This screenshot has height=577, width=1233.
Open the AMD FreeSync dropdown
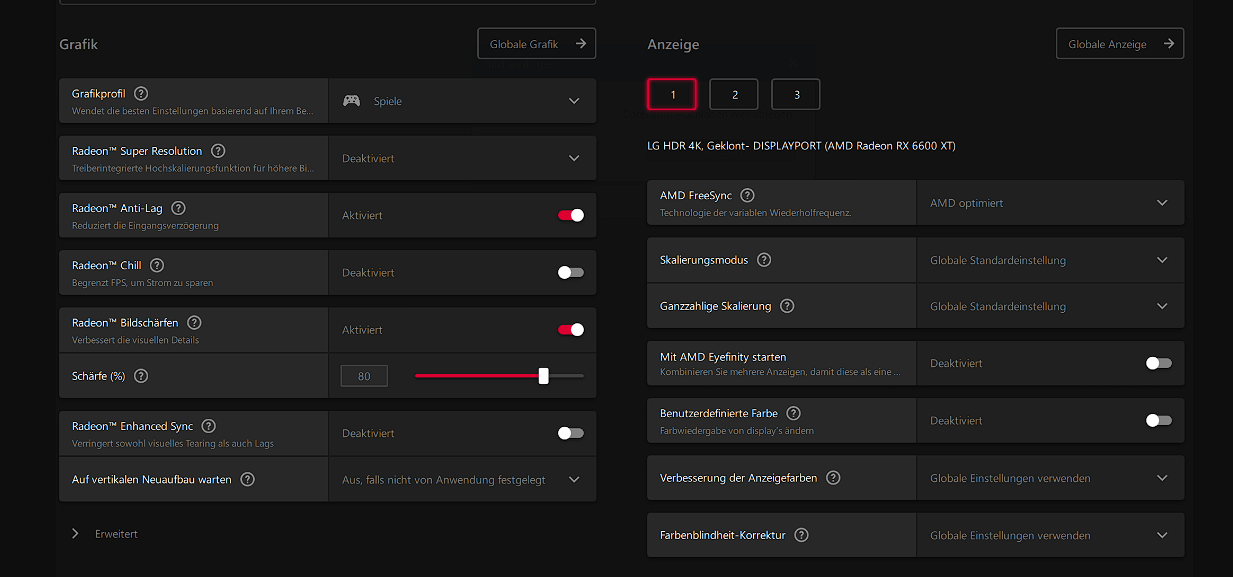1050,203
